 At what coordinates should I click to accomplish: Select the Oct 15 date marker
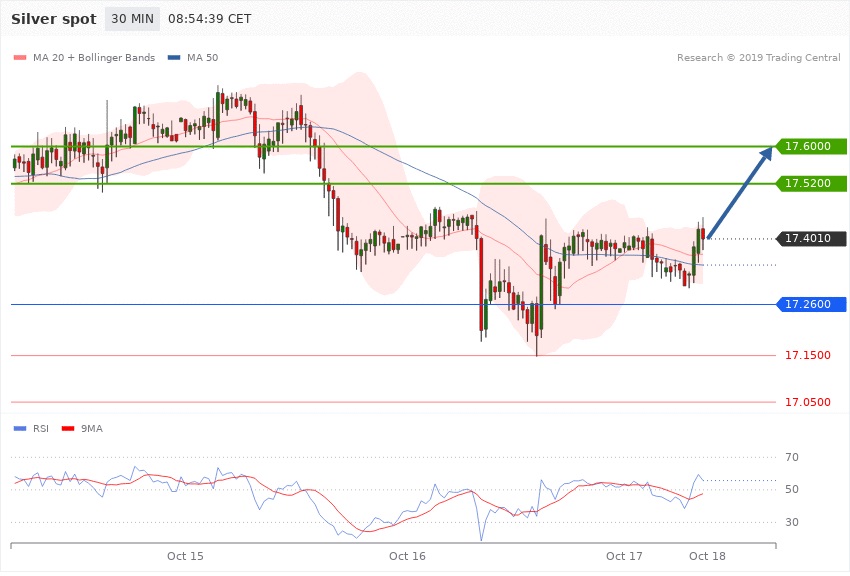pos(185,555)
